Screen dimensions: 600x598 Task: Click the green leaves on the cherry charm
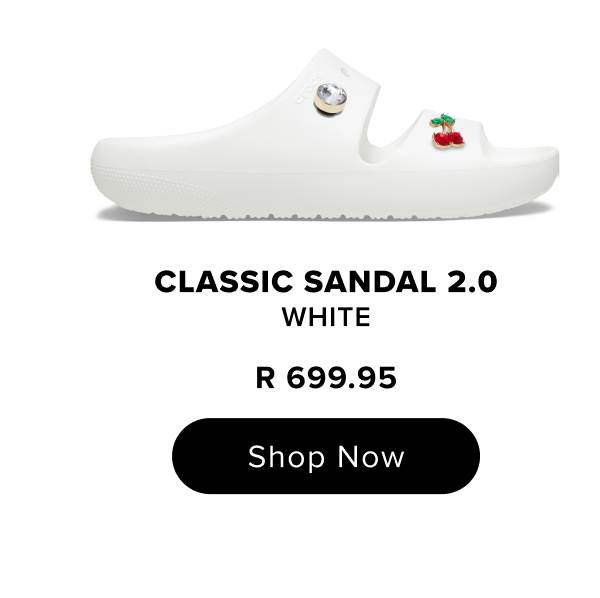pos(443,120)
